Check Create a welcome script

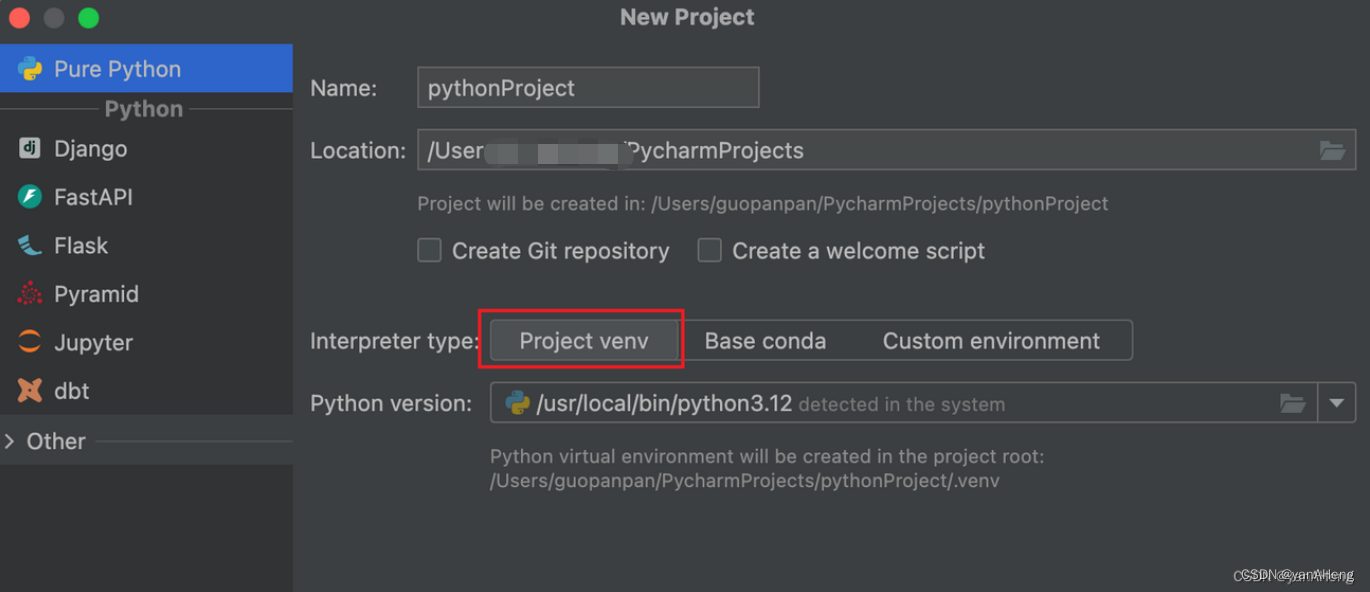(709, 250)
